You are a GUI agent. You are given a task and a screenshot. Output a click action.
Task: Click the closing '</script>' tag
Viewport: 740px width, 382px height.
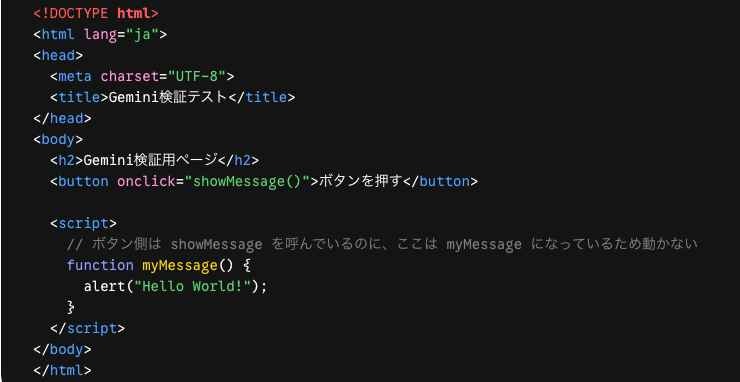point(88,328)
